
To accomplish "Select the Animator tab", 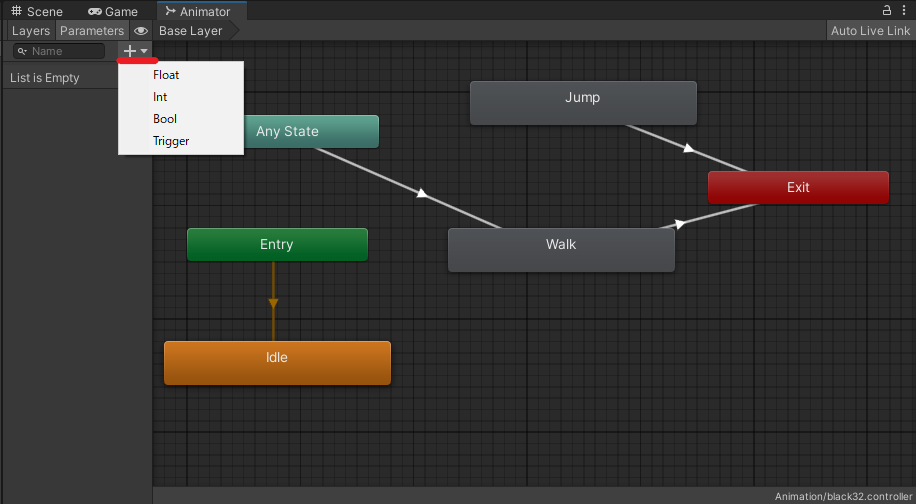I will pyautogui.click(x=202, y=11).
